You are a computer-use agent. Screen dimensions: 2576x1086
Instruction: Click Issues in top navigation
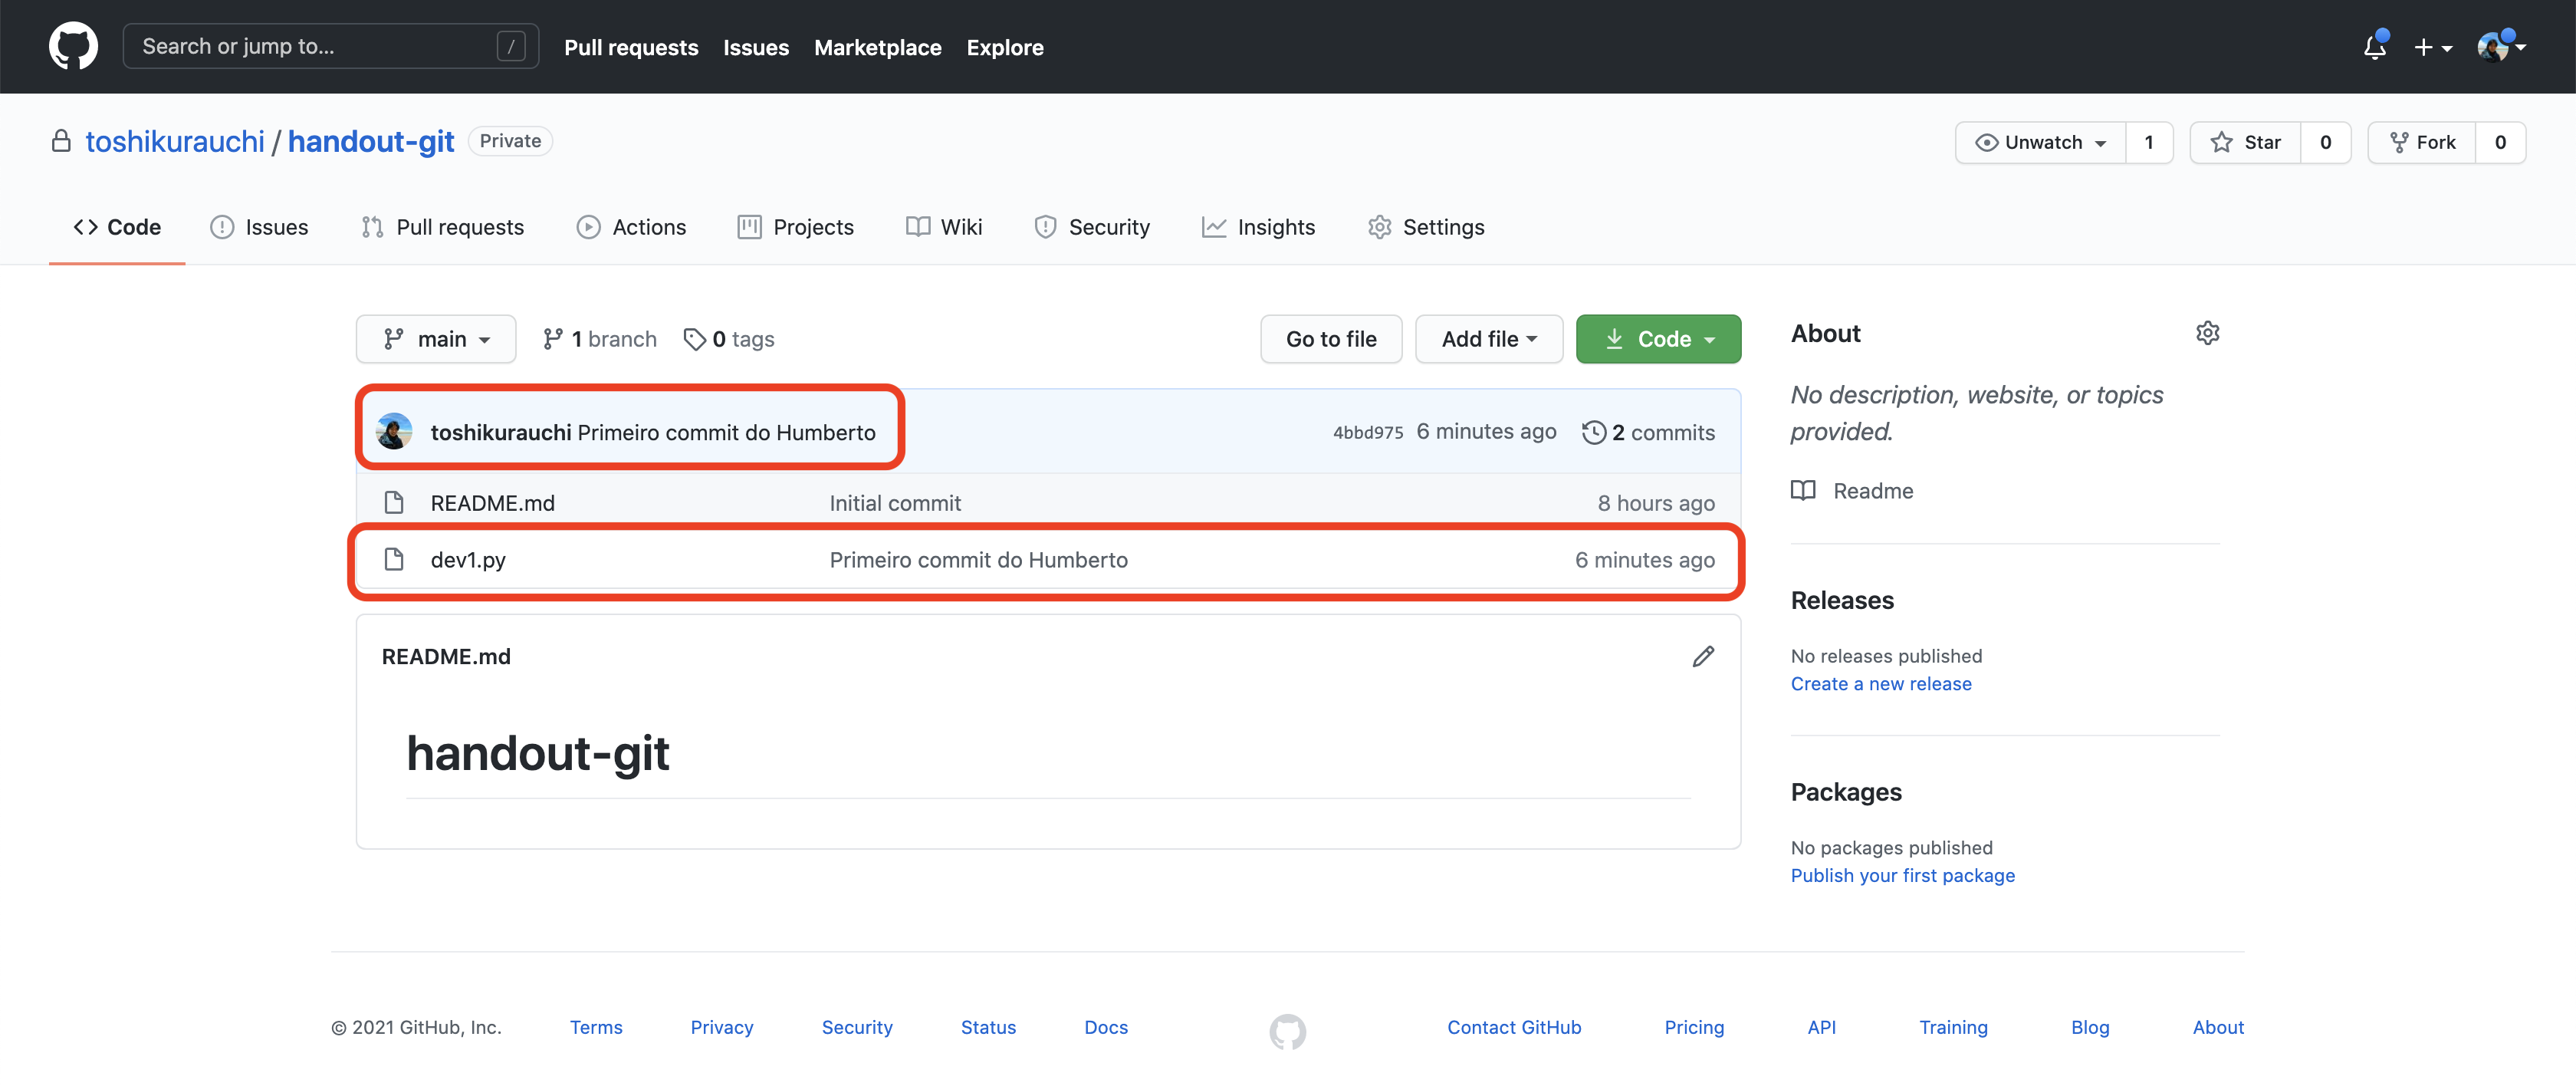pyautogui.click(x=756, y=47)
